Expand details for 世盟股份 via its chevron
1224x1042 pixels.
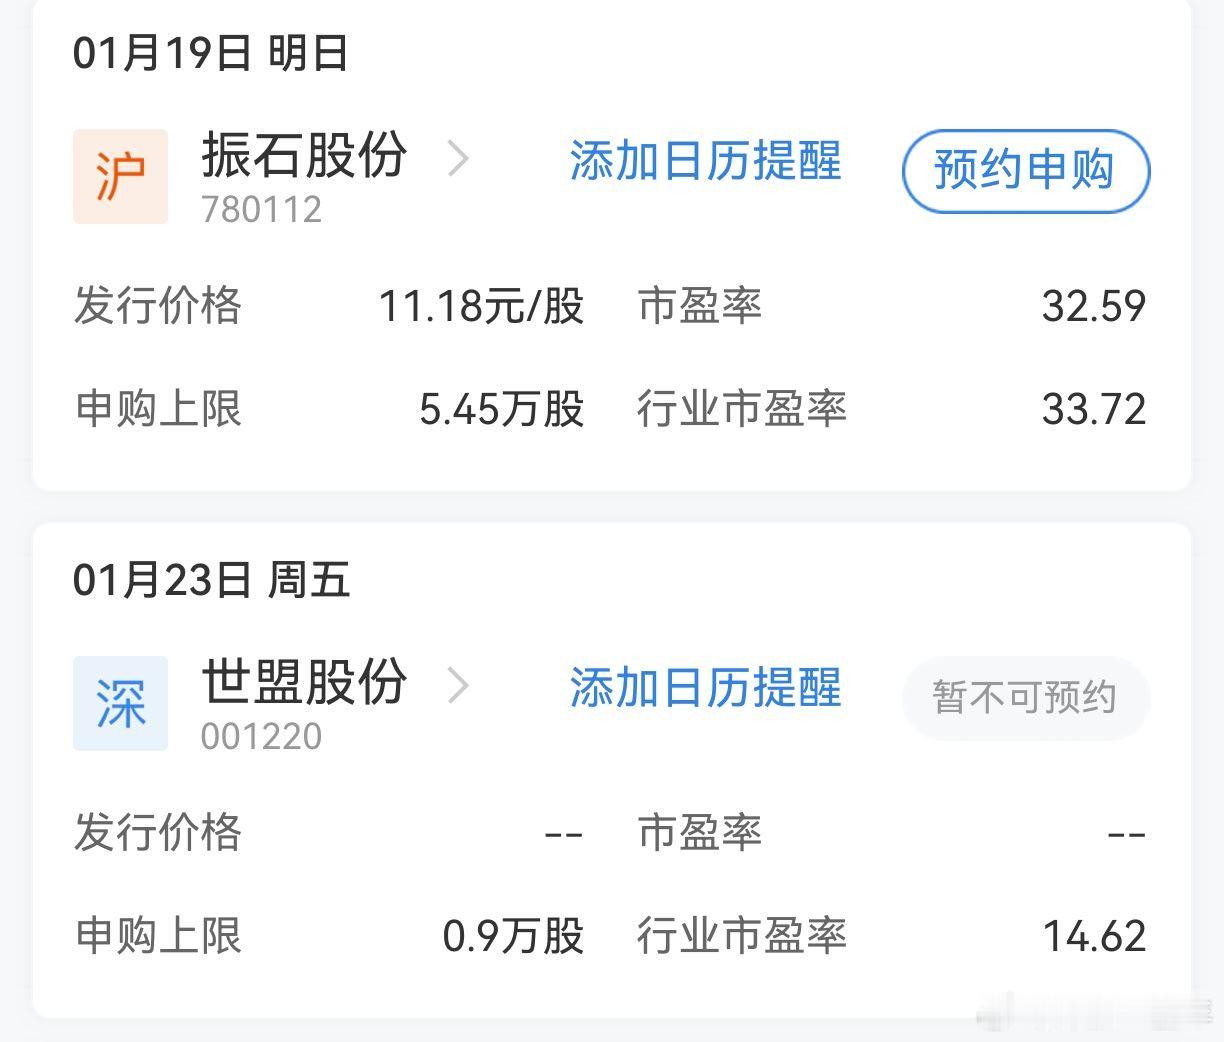[460, 686]
